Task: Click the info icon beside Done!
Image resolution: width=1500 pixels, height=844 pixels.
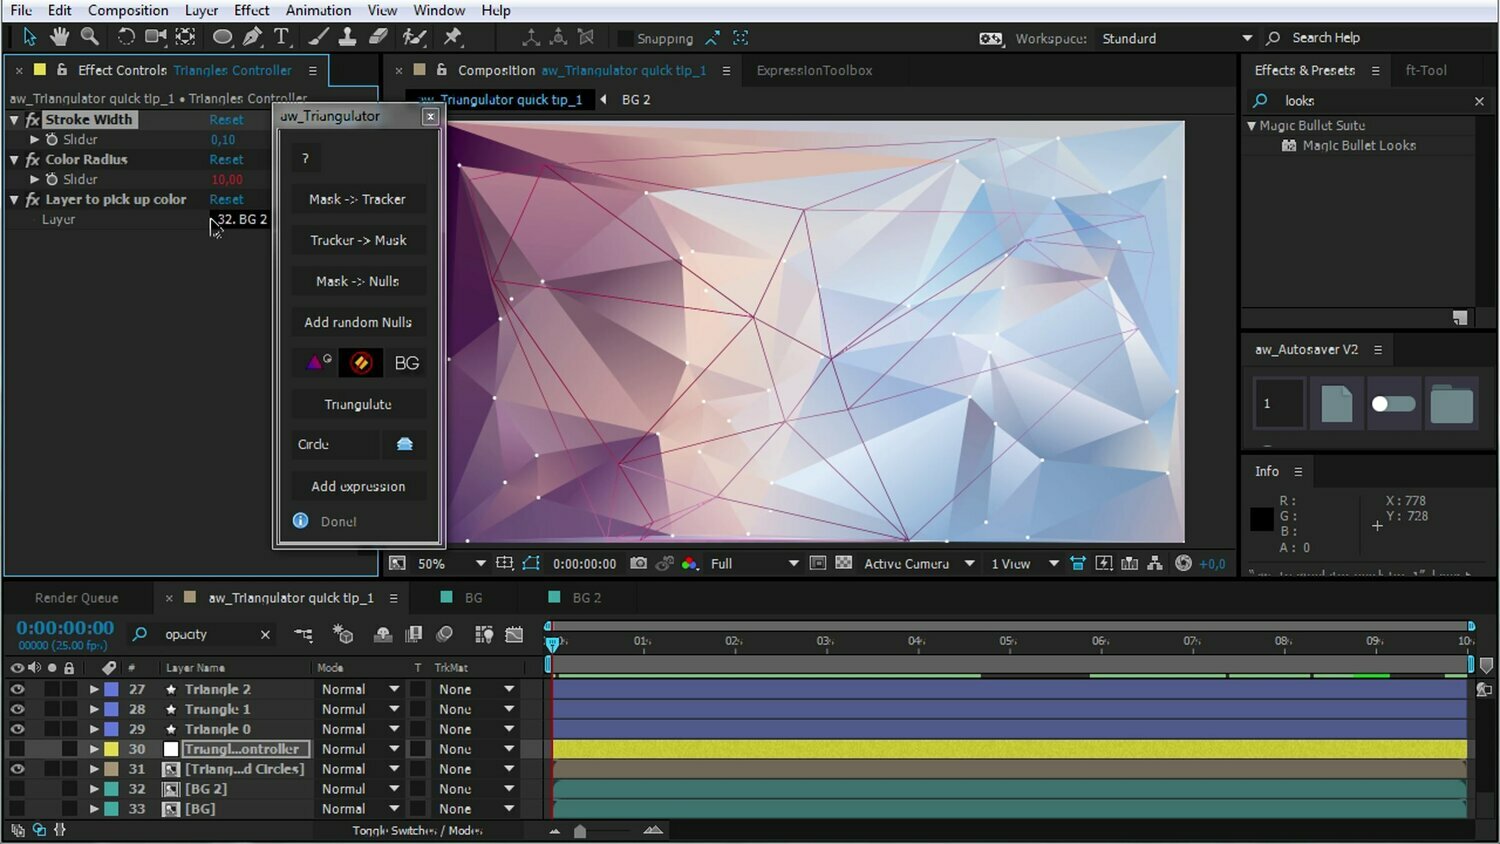Action: tap(300, 520)
